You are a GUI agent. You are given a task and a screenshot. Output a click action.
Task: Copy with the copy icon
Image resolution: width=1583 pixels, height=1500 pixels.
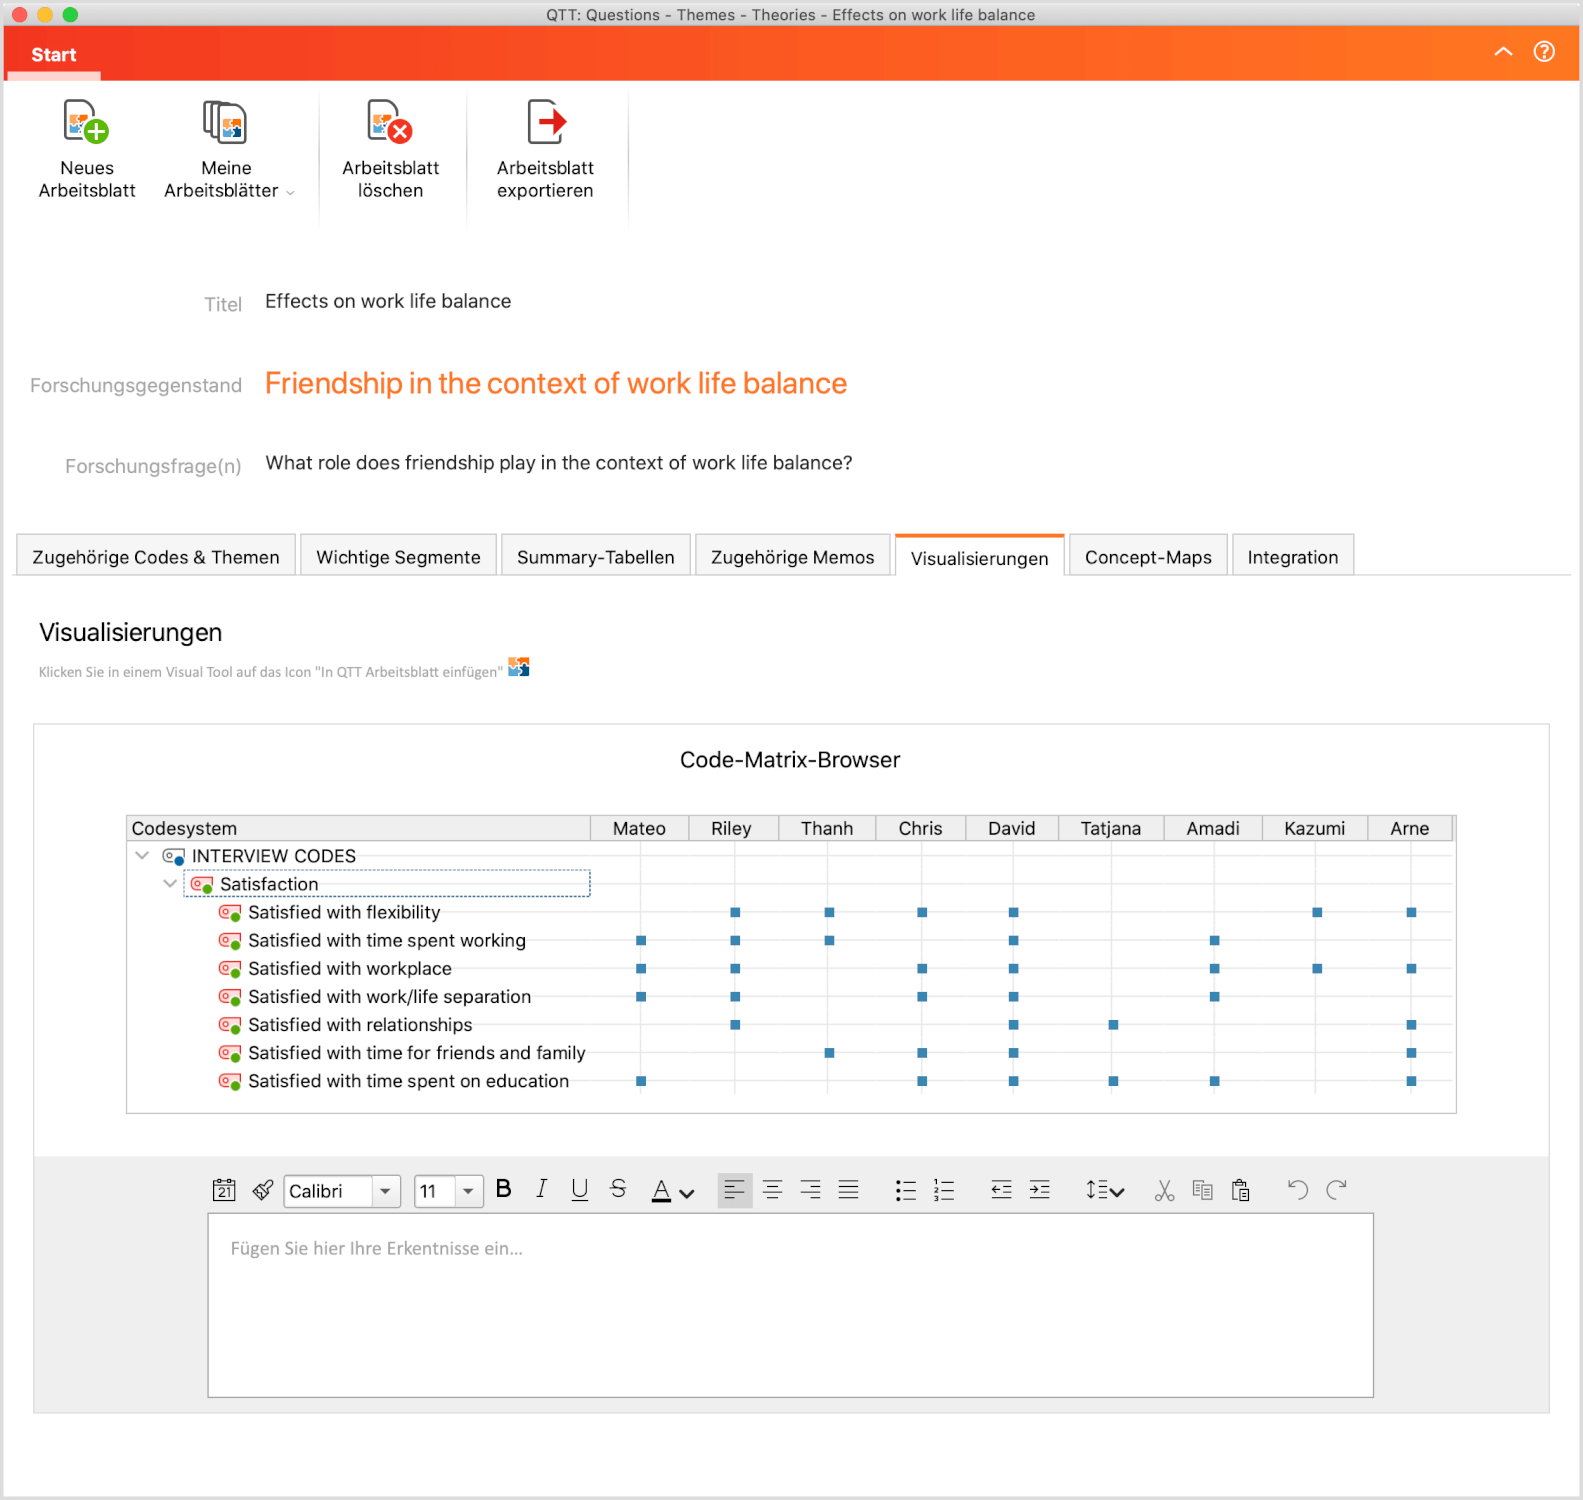point(1202,1190)
